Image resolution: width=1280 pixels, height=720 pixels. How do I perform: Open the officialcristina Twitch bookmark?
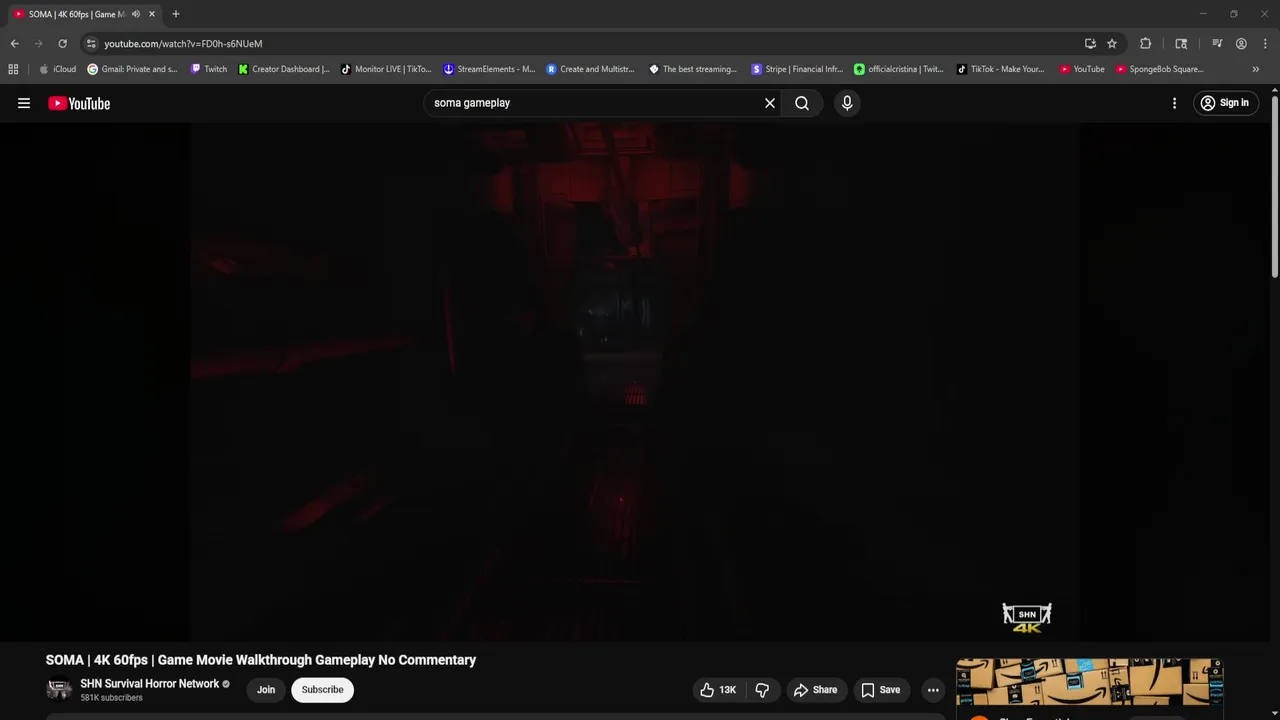(x=899, y=69)
